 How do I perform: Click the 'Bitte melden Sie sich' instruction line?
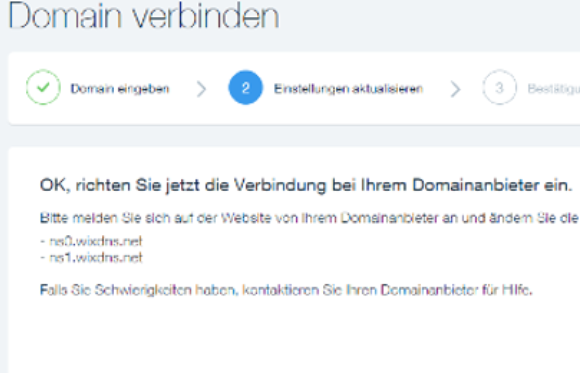(310, 218)
